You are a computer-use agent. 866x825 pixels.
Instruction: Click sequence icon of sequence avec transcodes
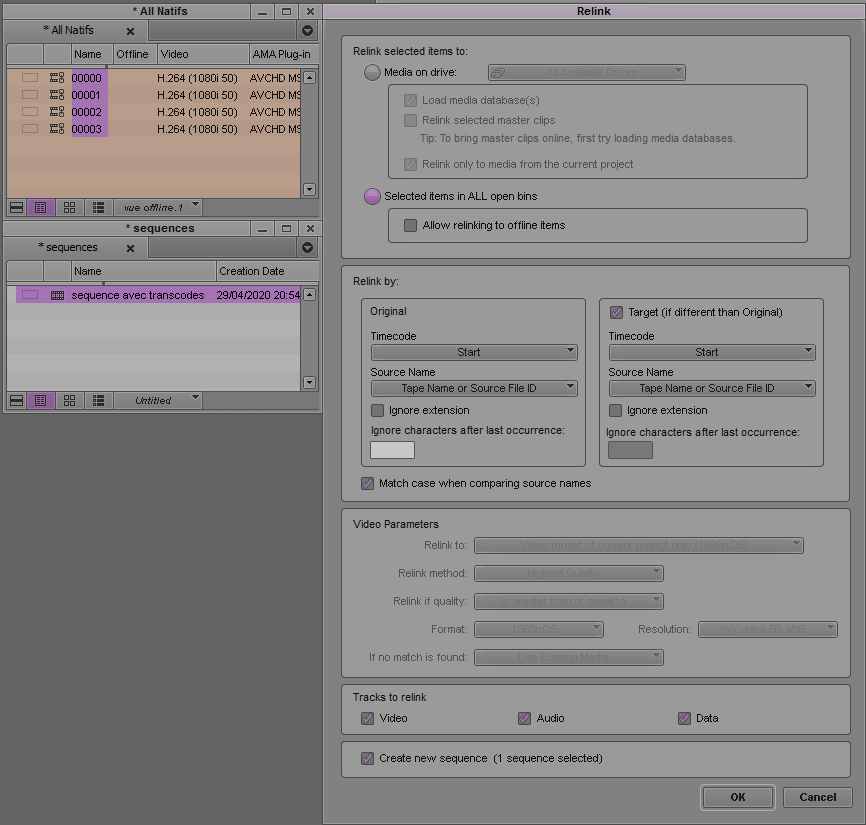57,295
